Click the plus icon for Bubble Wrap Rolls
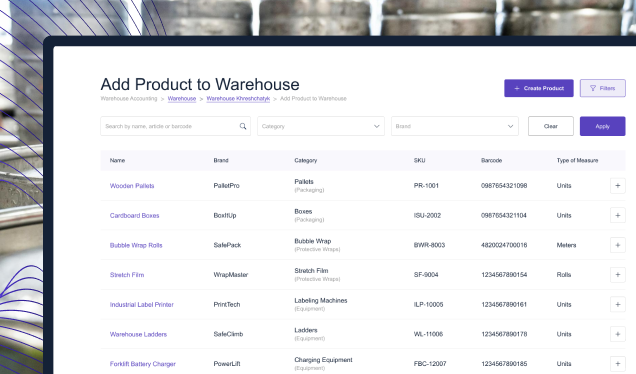Screen dimensions: 636x374 tap(617, 245)
